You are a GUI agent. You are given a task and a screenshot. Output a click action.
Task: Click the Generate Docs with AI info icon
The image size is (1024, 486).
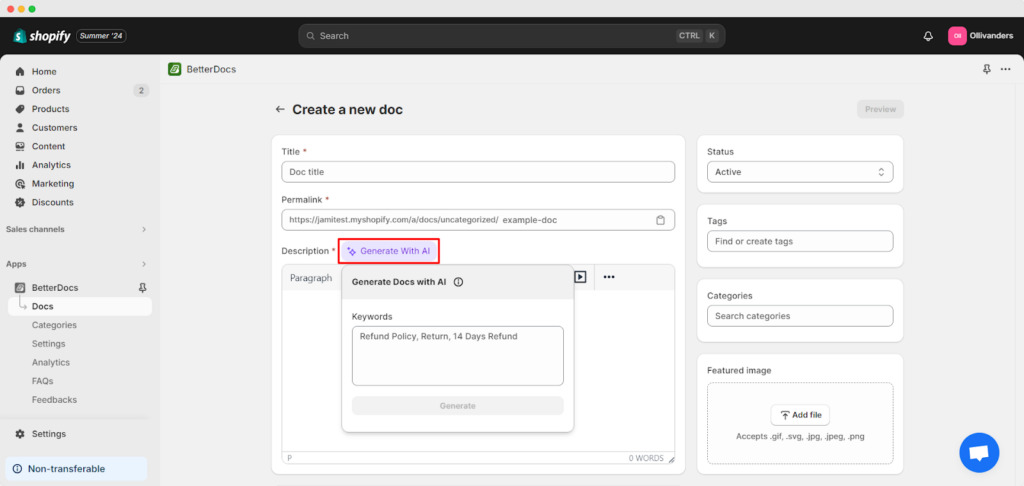pyautogui.click(x=458, y=282)
